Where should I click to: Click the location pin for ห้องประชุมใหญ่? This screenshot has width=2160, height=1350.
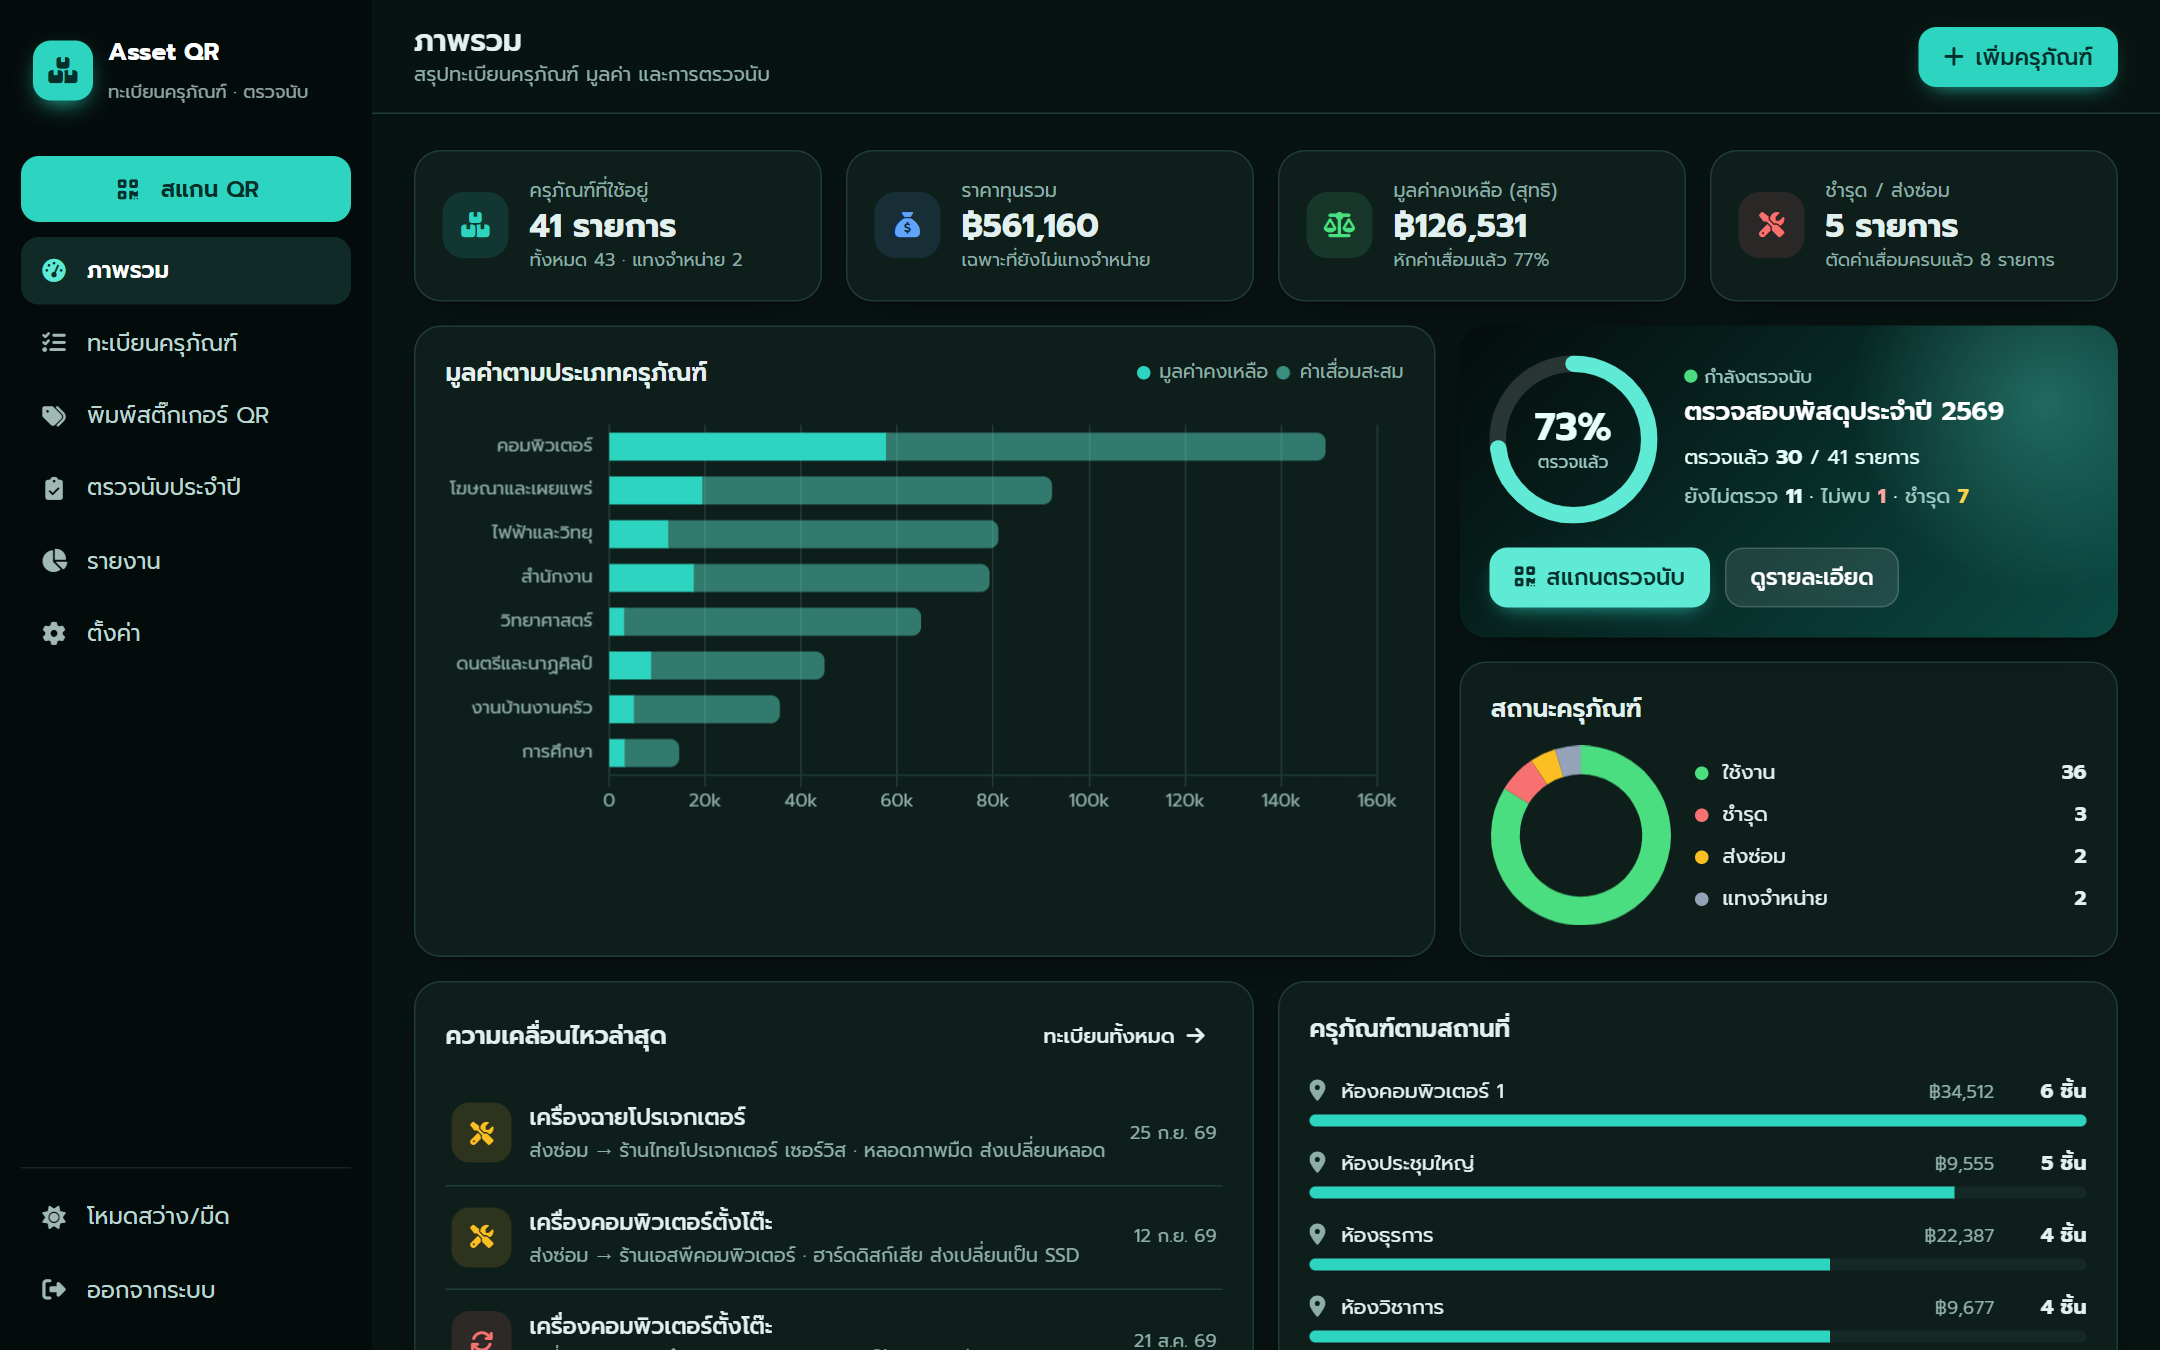(x=1318, y=1162)
